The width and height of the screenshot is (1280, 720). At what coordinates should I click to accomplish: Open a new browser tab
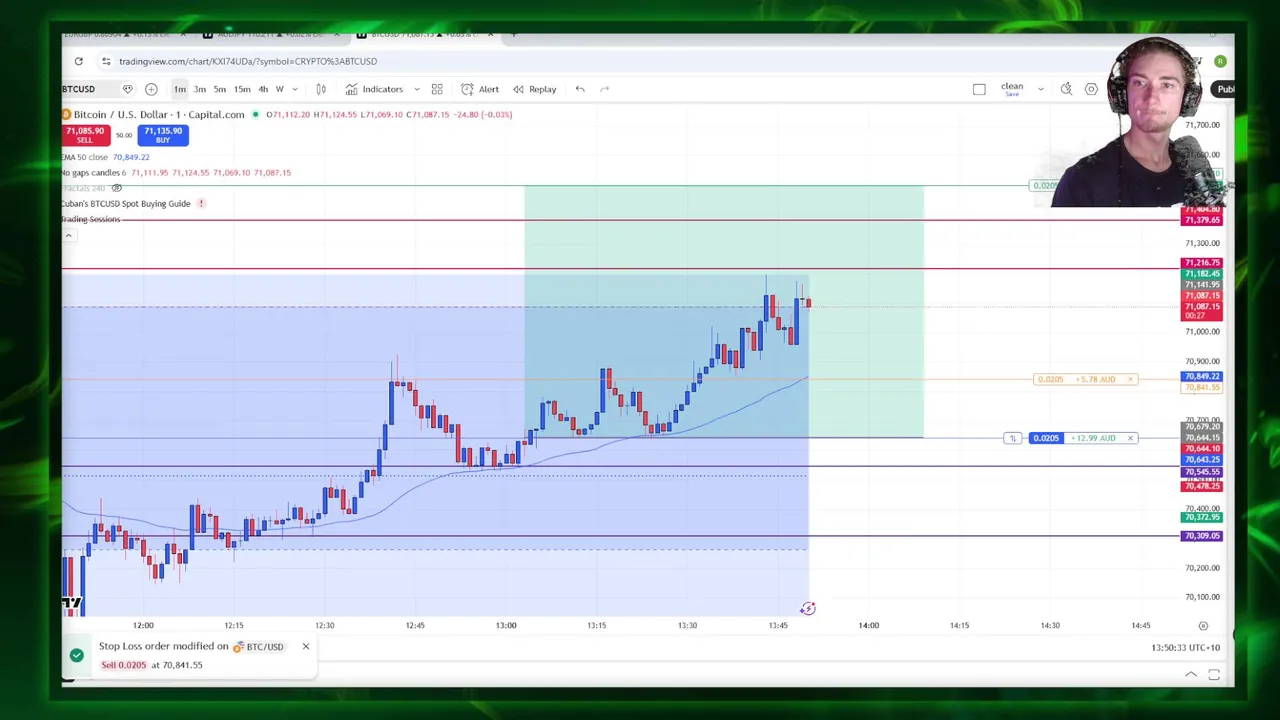click(513, 34)
